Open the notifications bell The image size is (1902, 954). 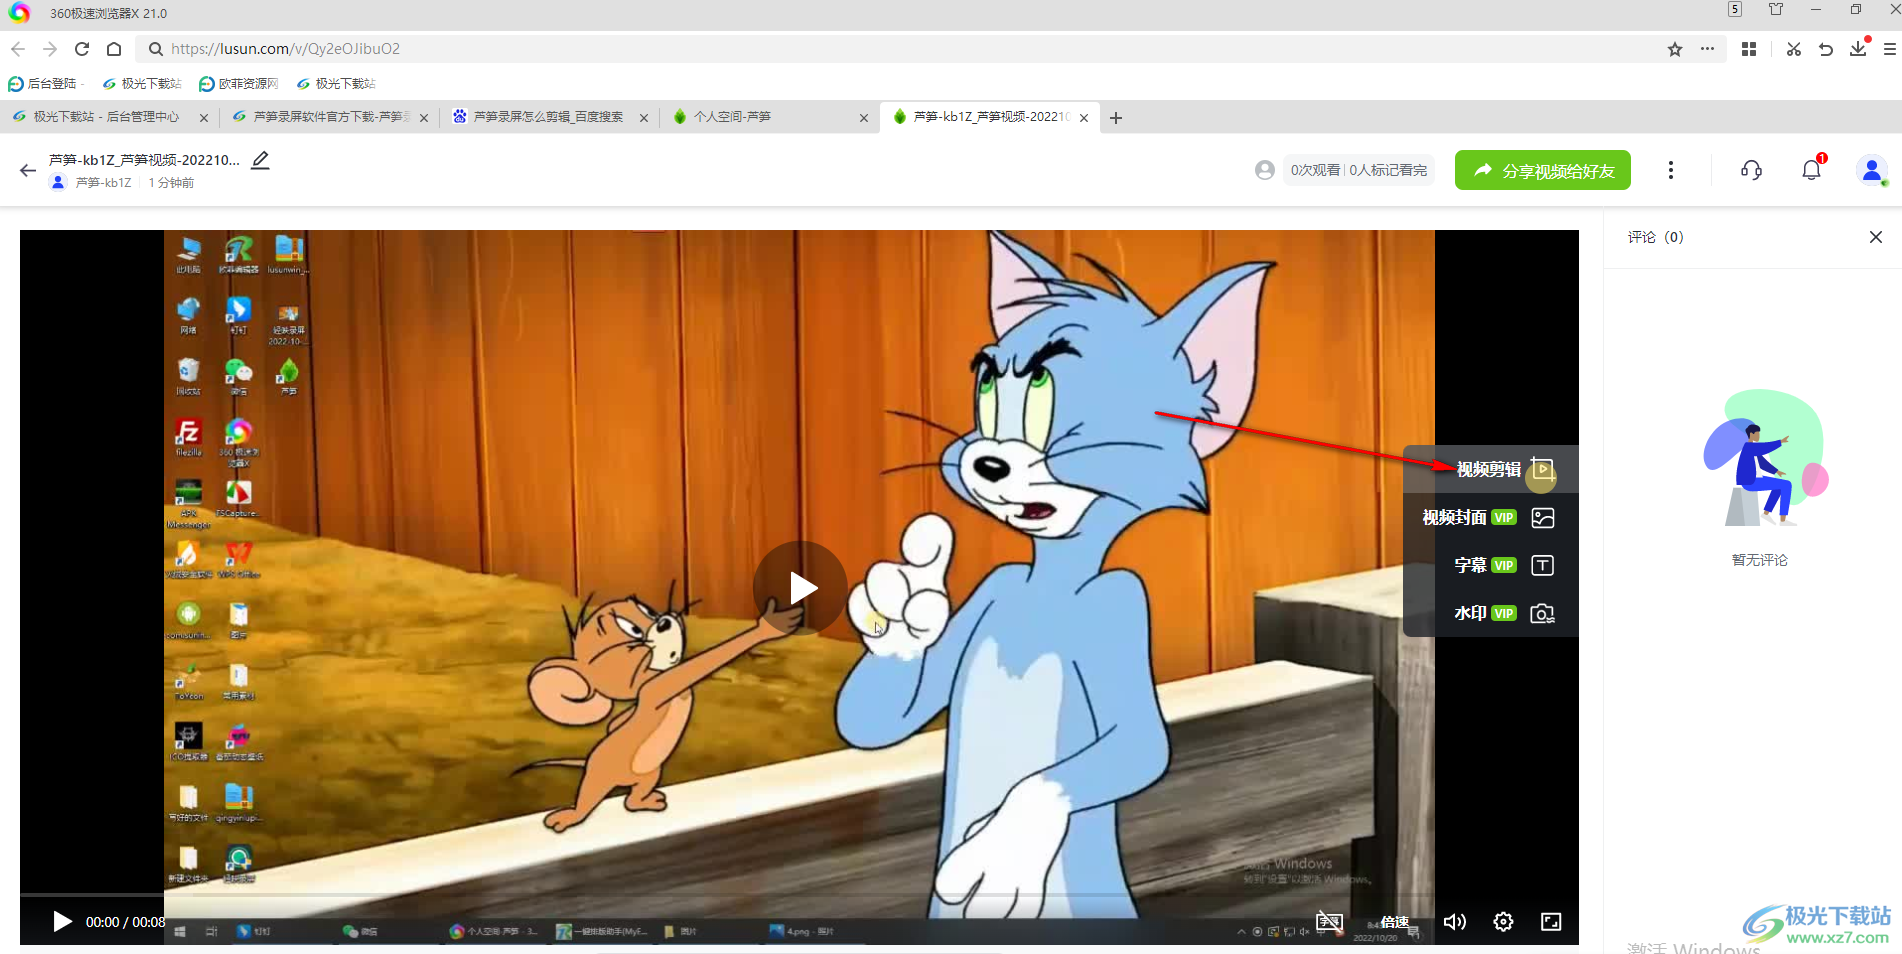(1812, 169)
